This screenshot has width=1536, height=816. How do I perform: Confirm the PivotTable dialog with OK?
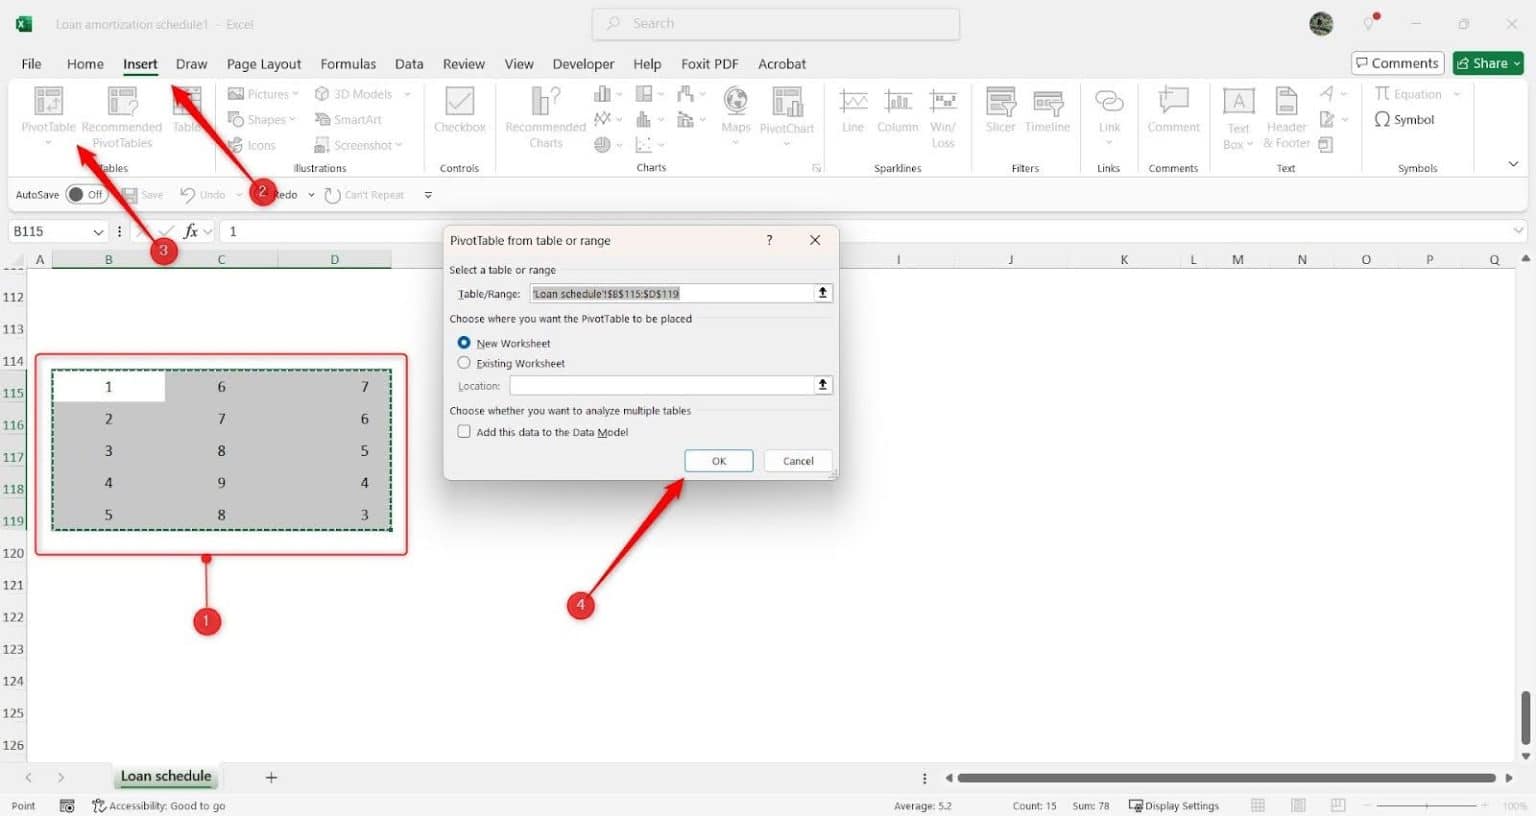point(718,460)
